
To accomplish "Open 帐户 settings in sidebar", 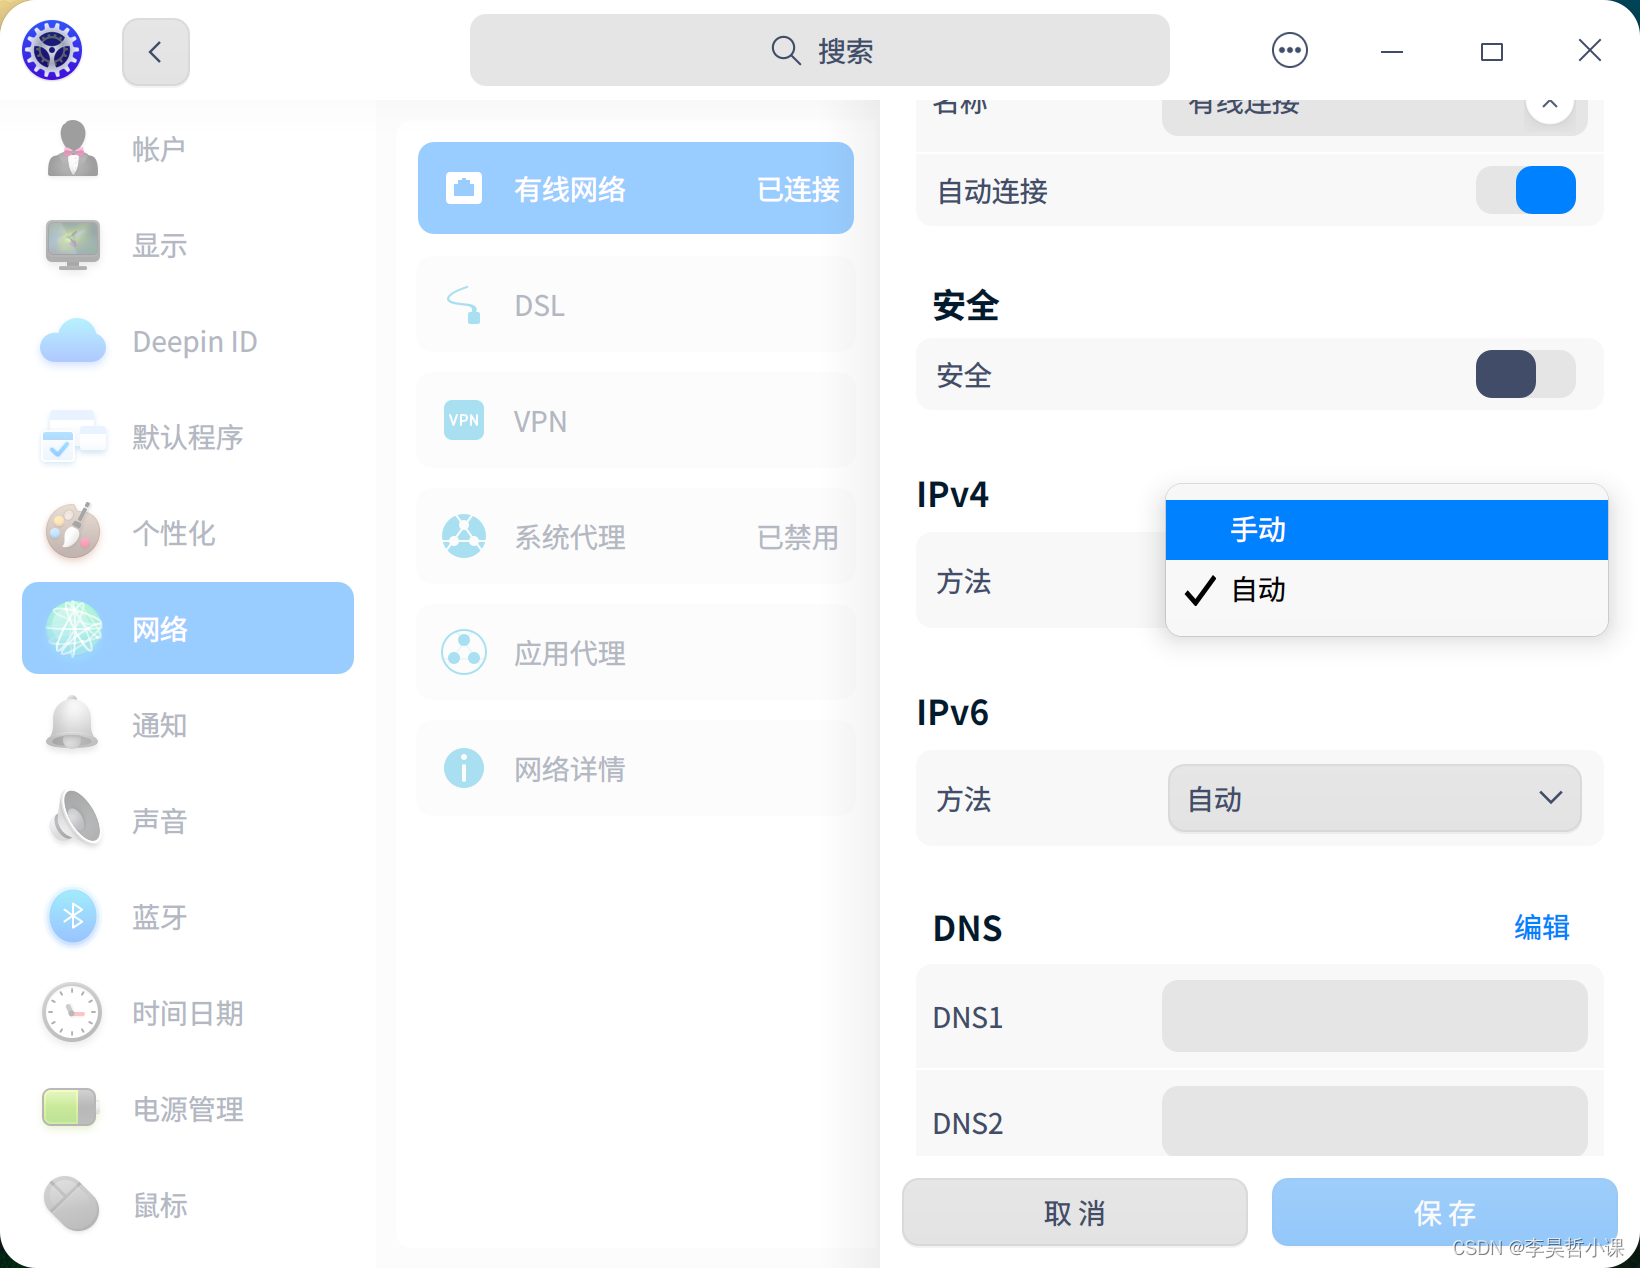I will pyautogui.click(x=188, y=149).
